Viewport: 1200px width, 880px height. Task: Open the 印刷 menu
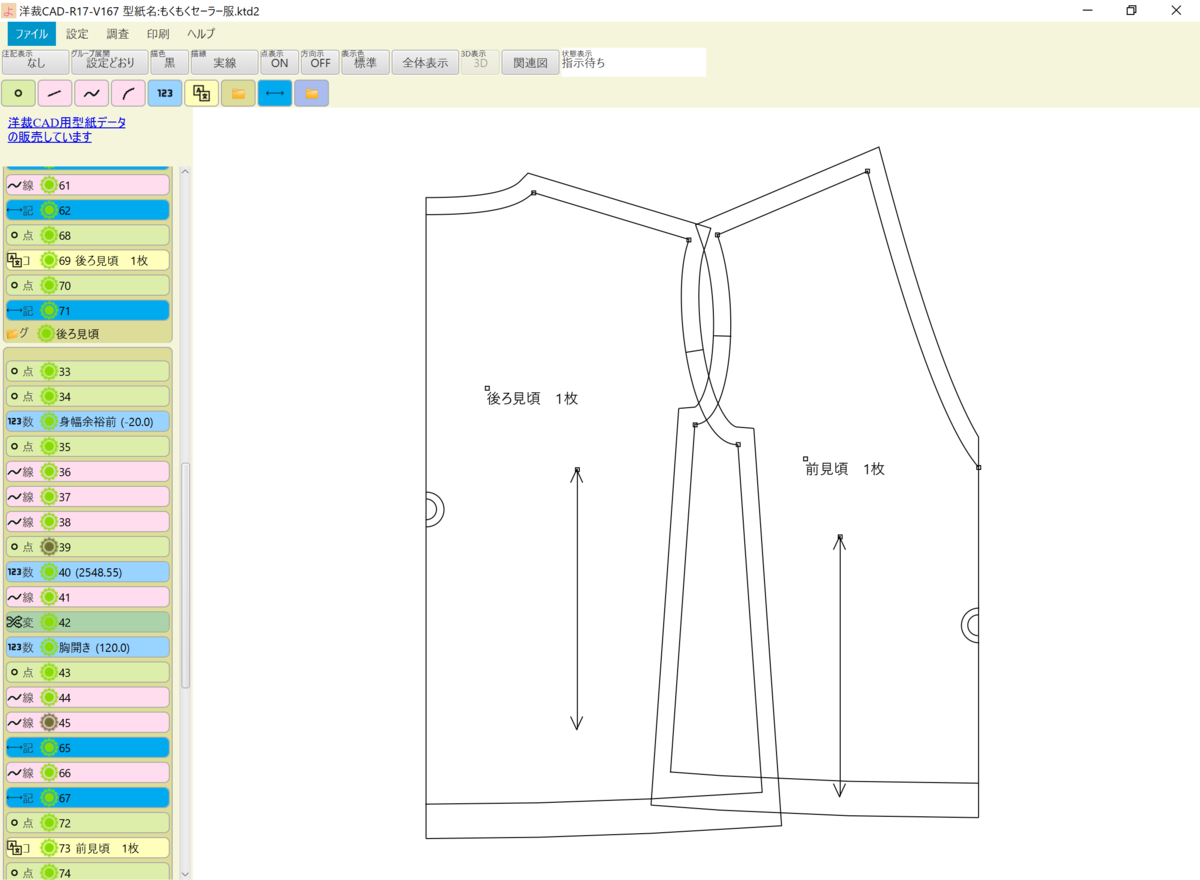coord(158,33)
